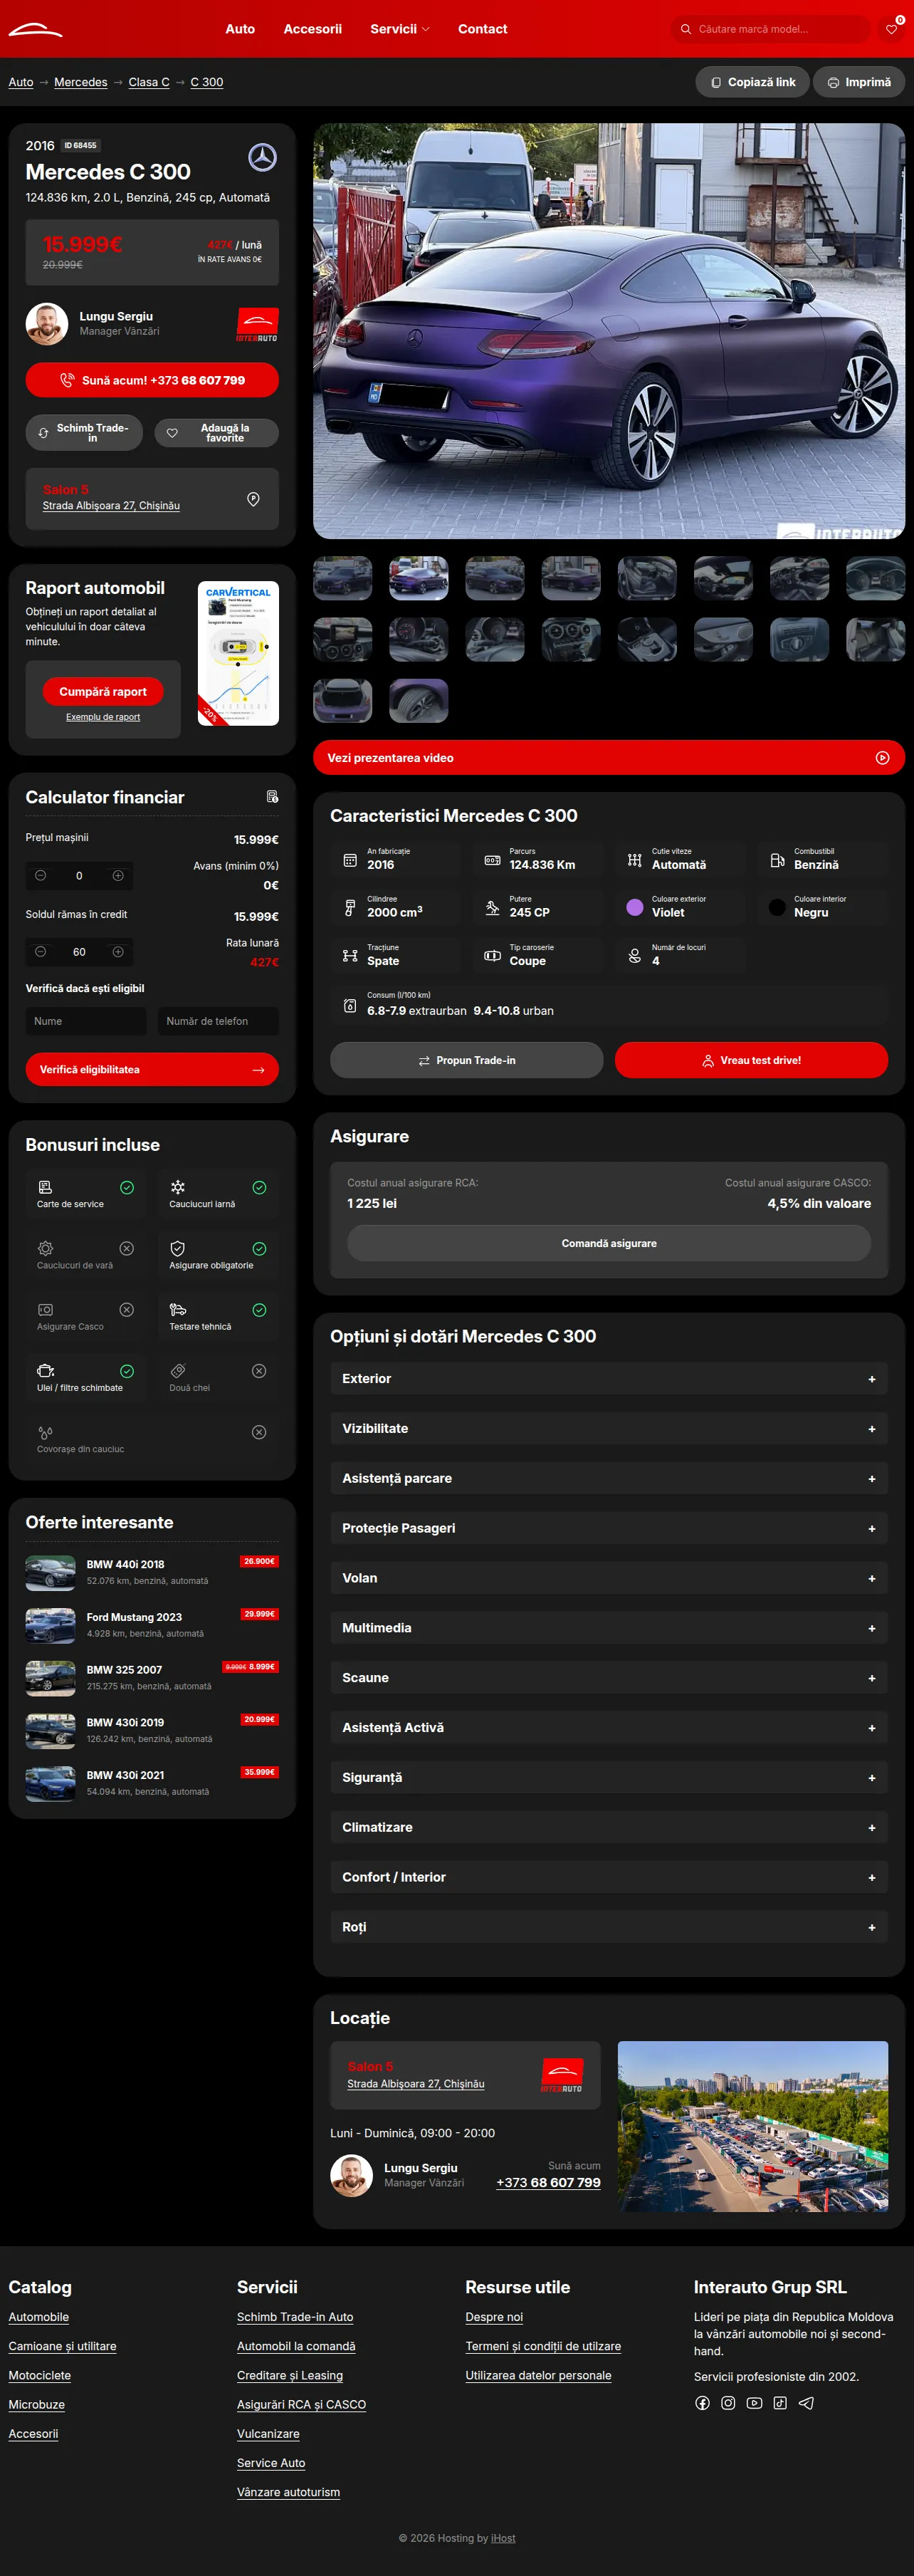914x2576 pixels.
Task: Print the page with the Imprimă button
Action: point(859,82)
